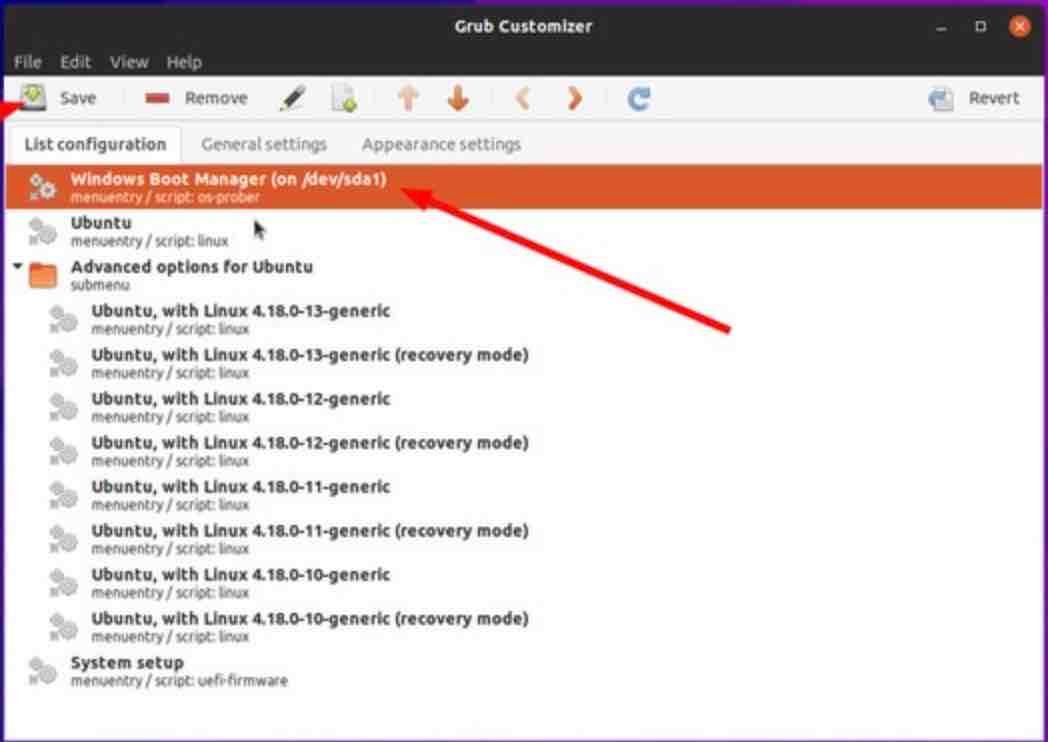
Task: Select Ubuntu 4.18.0-12-generic (recovery mode) entry
Action: point(523,451)
